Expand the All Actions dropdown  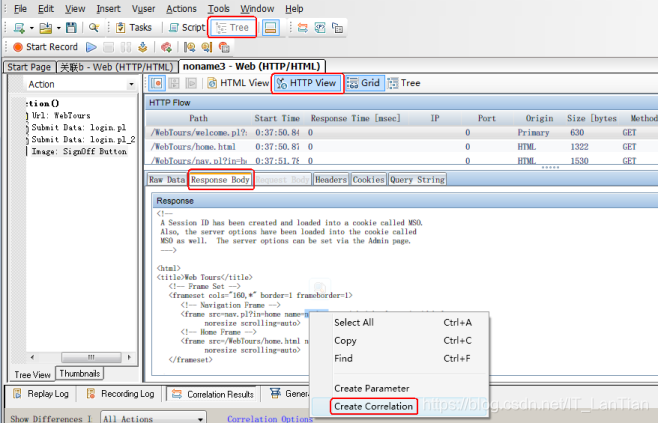(201, 419)
